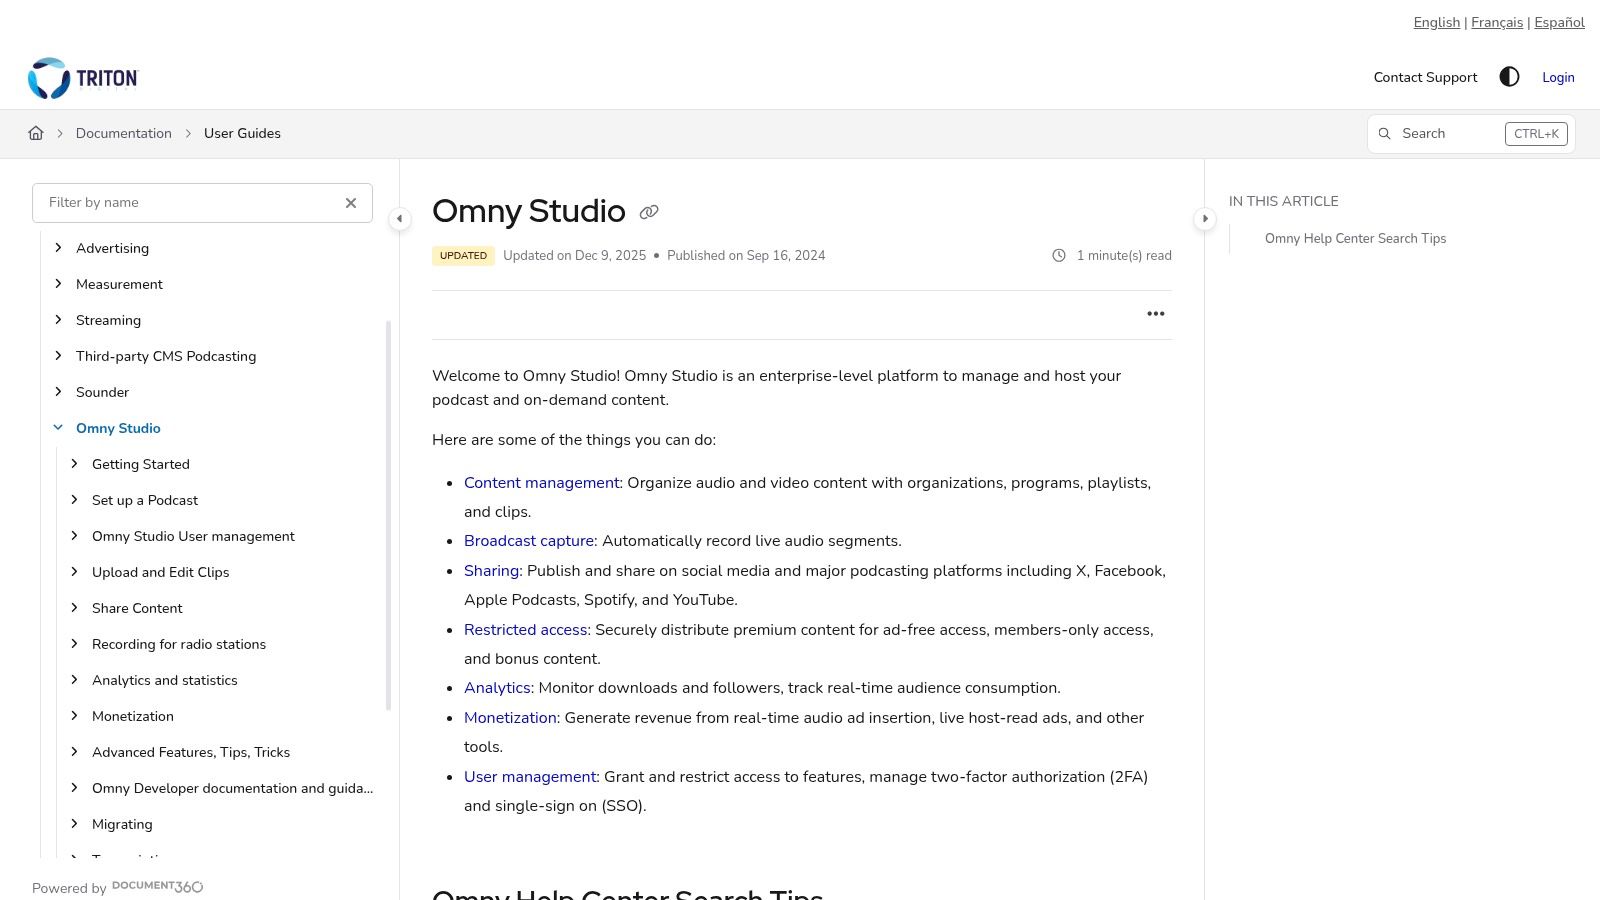Image resolution: width=1600 pixels, height=900 pixels.
Task: Click the Triton logo
Action: (83, 78)
